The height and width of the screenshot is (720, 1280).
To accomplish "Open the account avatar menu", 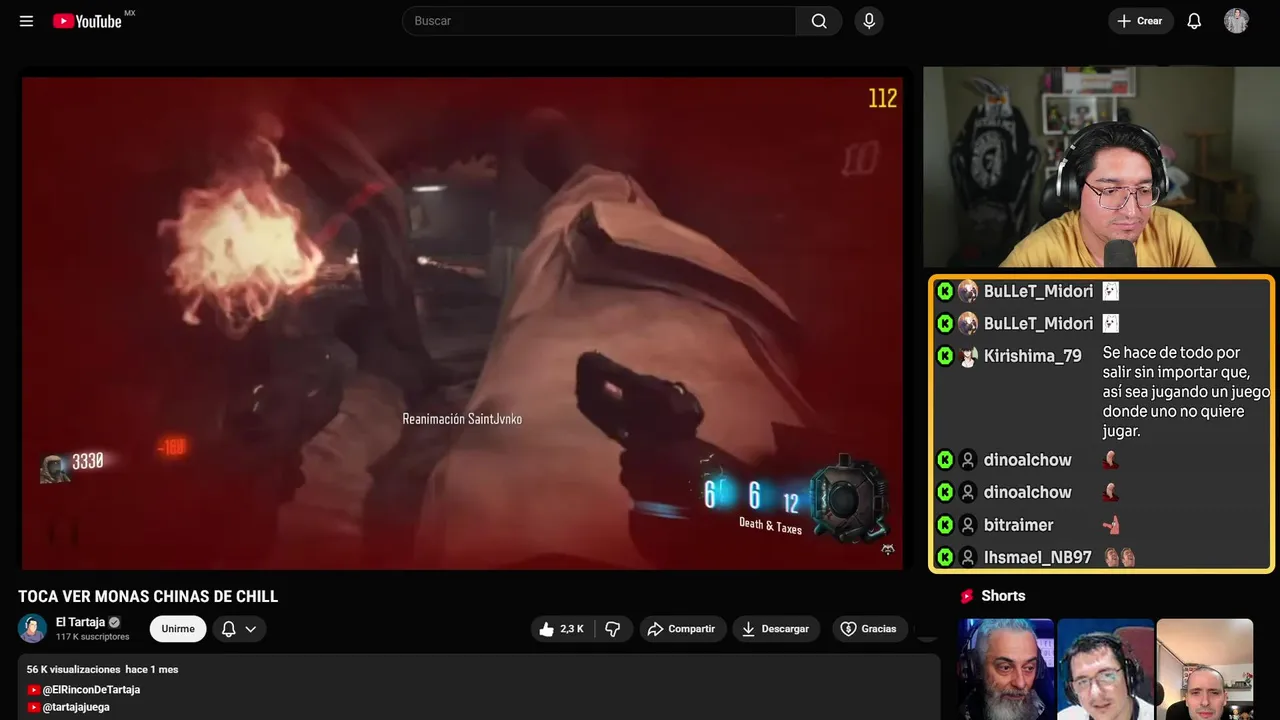I will point(1236,21).
